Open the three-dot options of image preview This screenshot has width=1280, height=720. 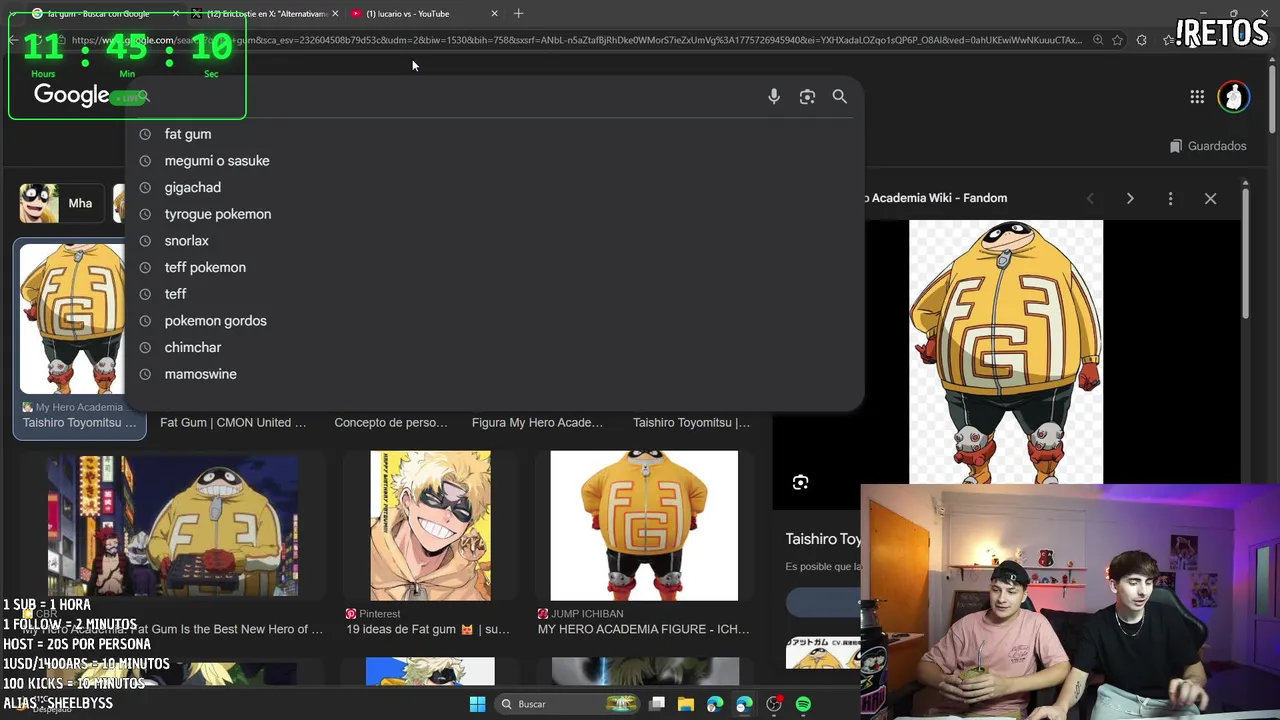point(1170,198)
